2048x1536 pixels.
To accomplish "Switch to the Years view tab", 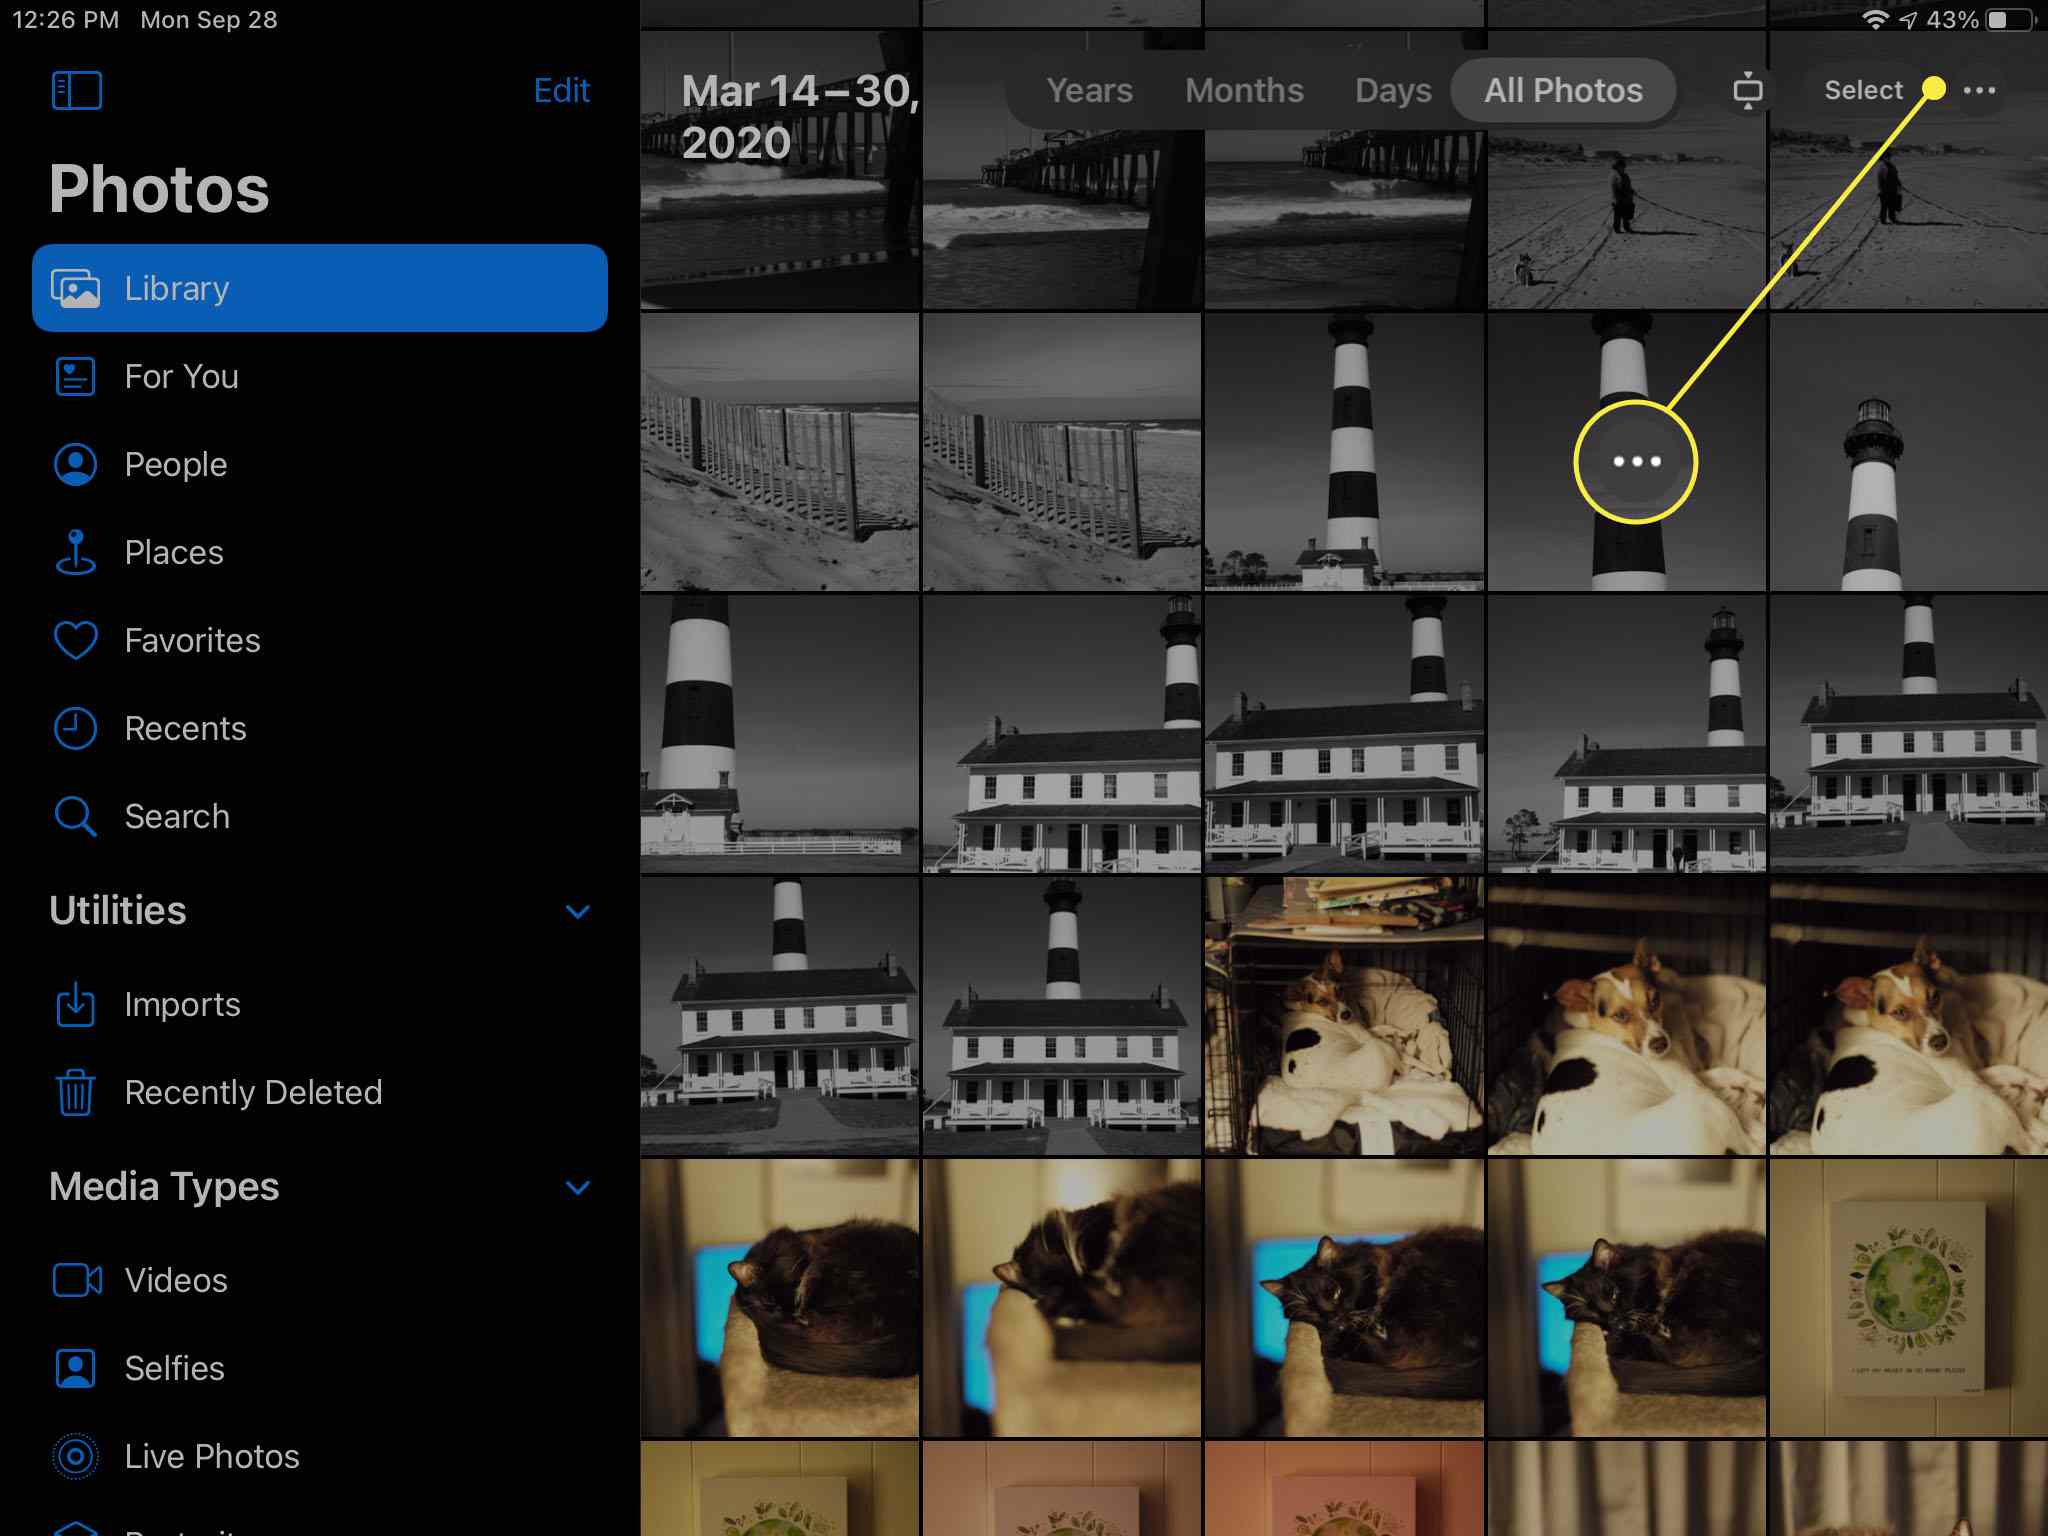I will point(1090,89).
